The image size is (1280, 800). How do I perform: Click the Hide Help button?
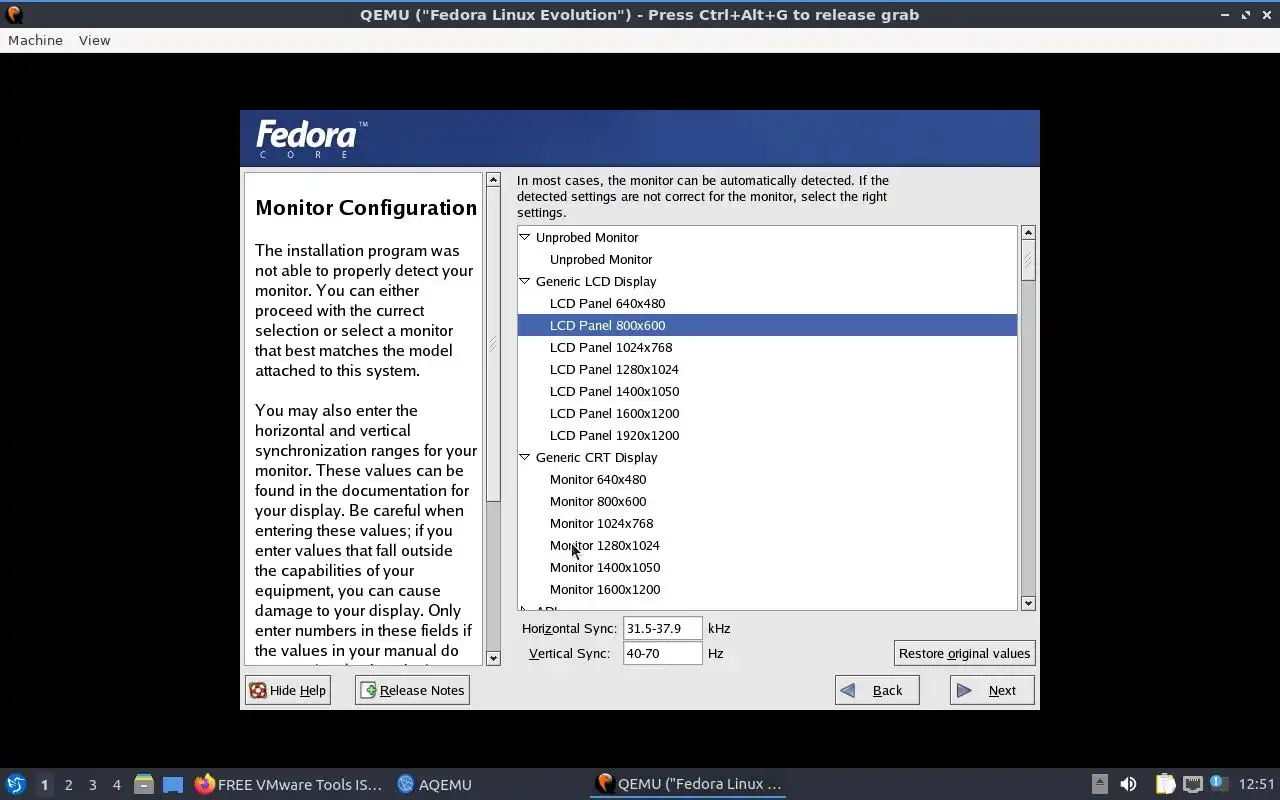coord(288,690)
